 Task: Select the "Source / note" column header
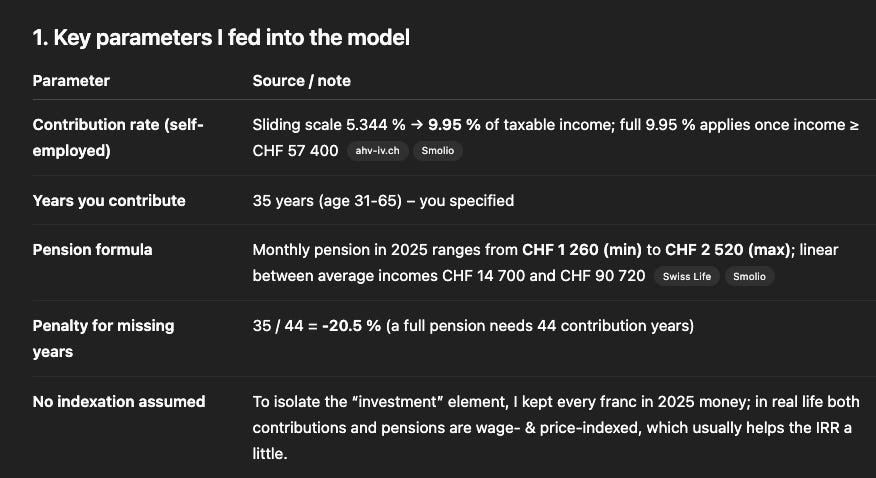301,80
